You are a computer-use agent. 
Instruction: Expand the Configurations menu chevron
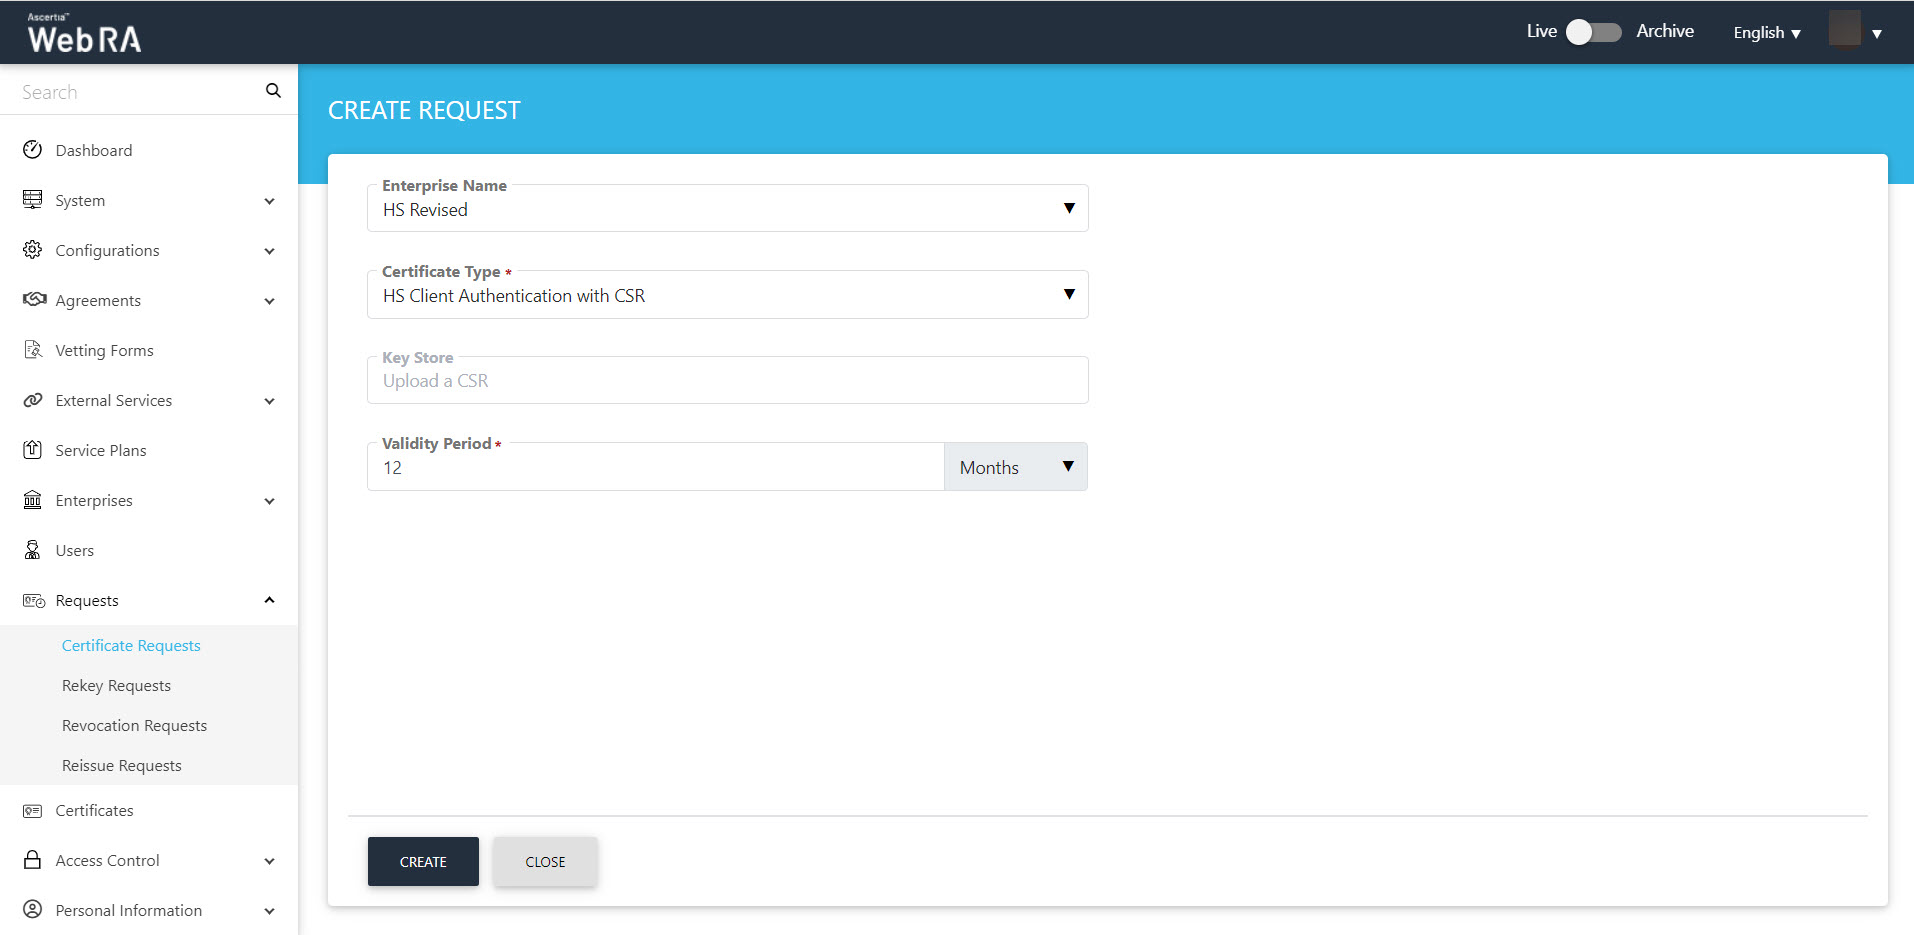tap(269, 251)
